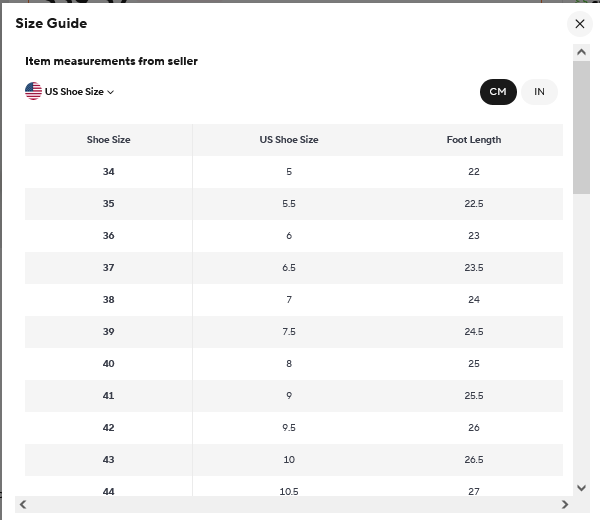
Task: Click the horizontal scrollbar track
Action: (294, 504)
